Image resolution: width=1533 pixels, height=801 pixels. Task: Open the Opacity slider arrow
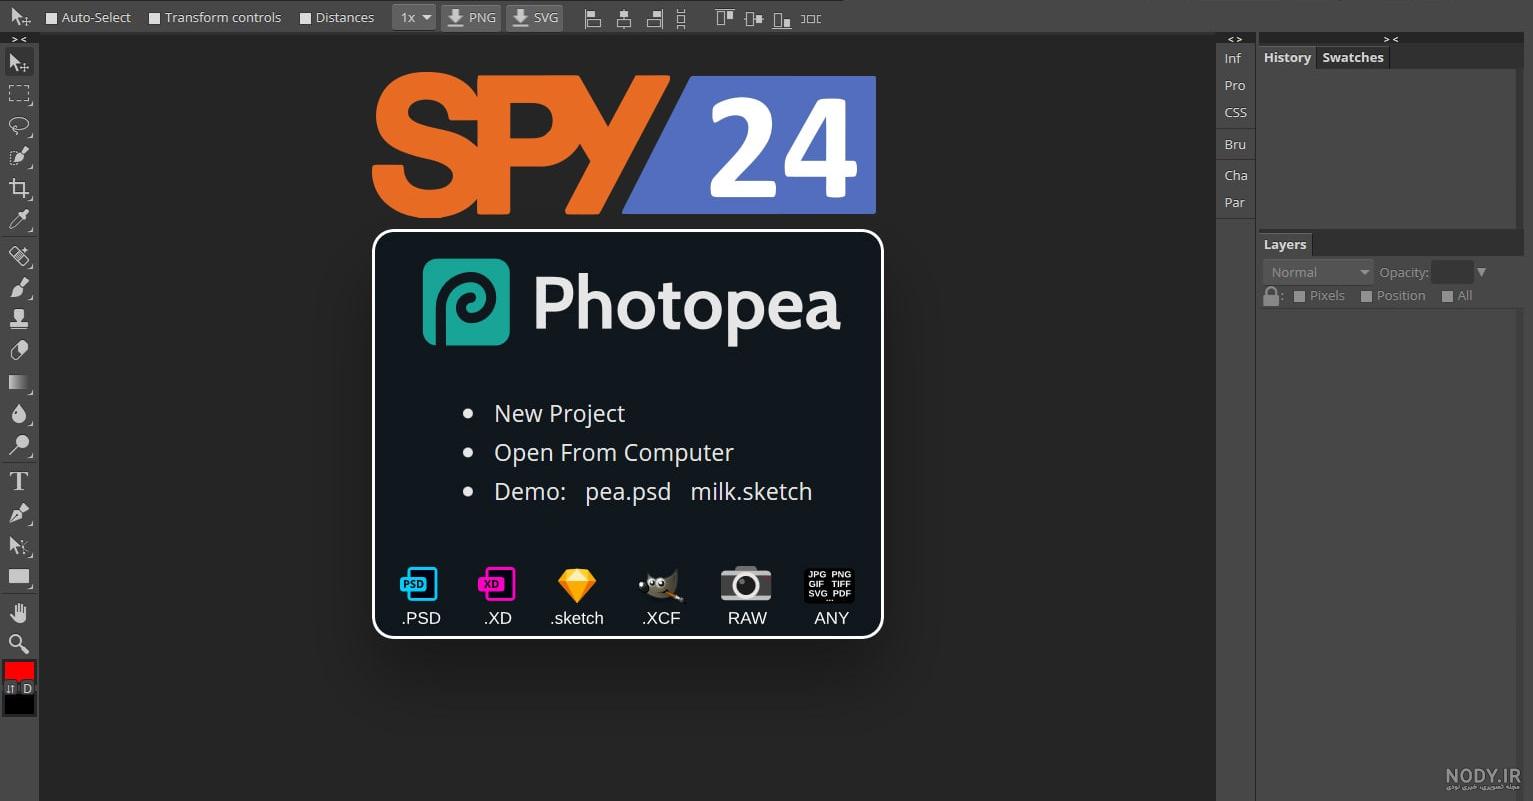point(1482,272)
